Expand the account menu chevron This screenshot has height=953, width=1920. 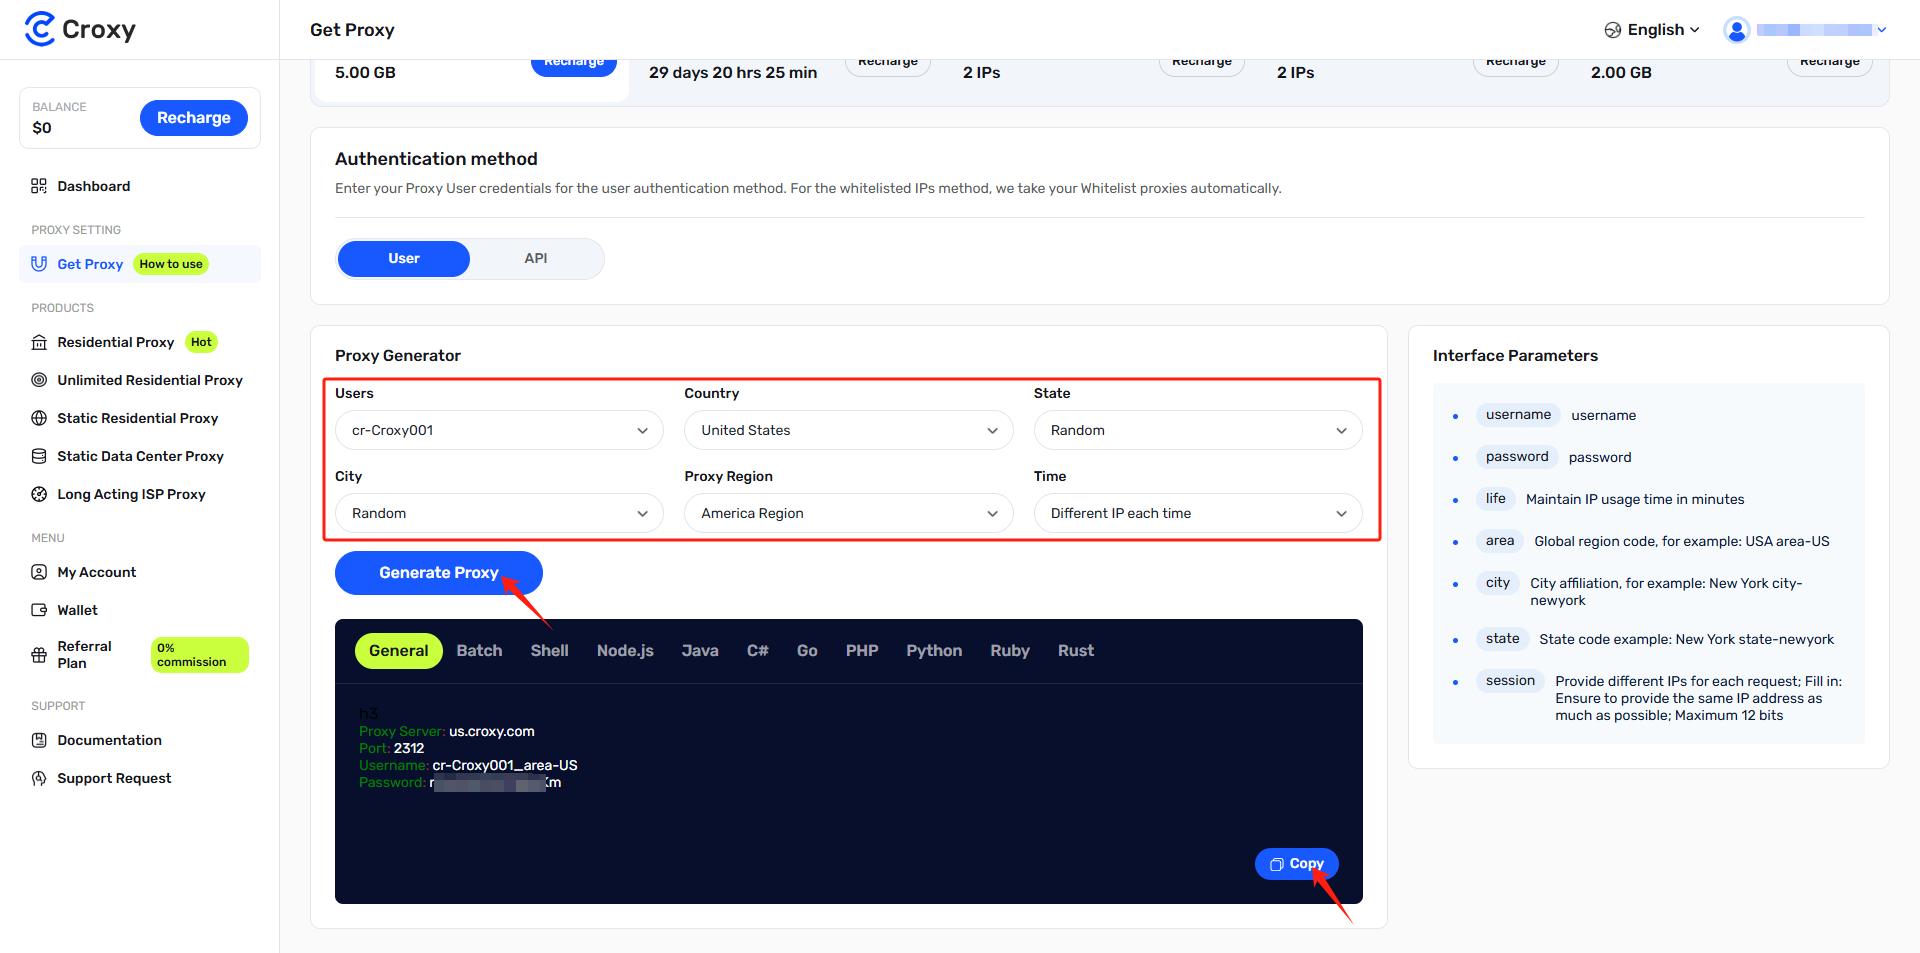(1882, 30)
